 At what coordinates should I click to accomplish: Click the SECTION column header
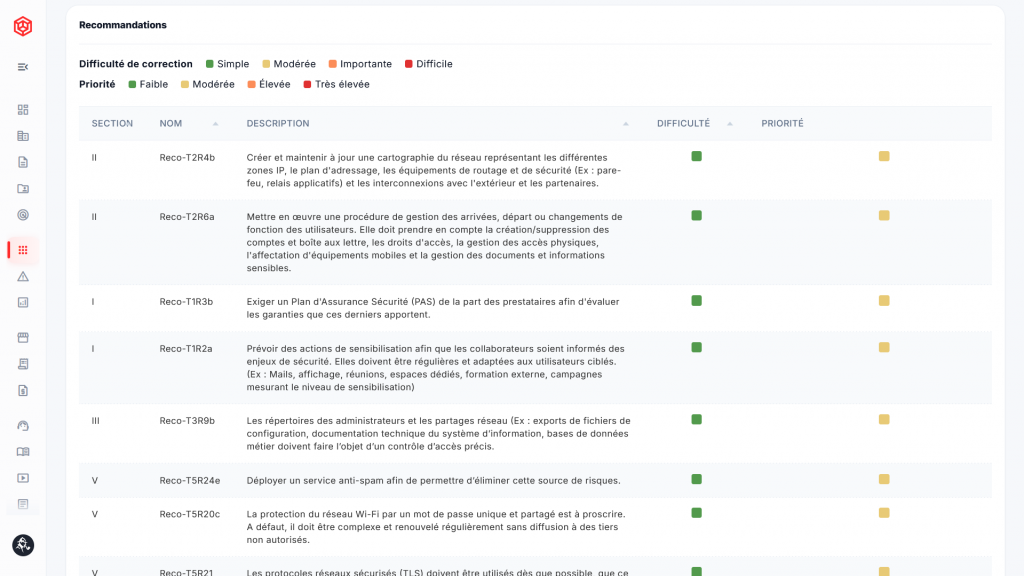[112, 123]
